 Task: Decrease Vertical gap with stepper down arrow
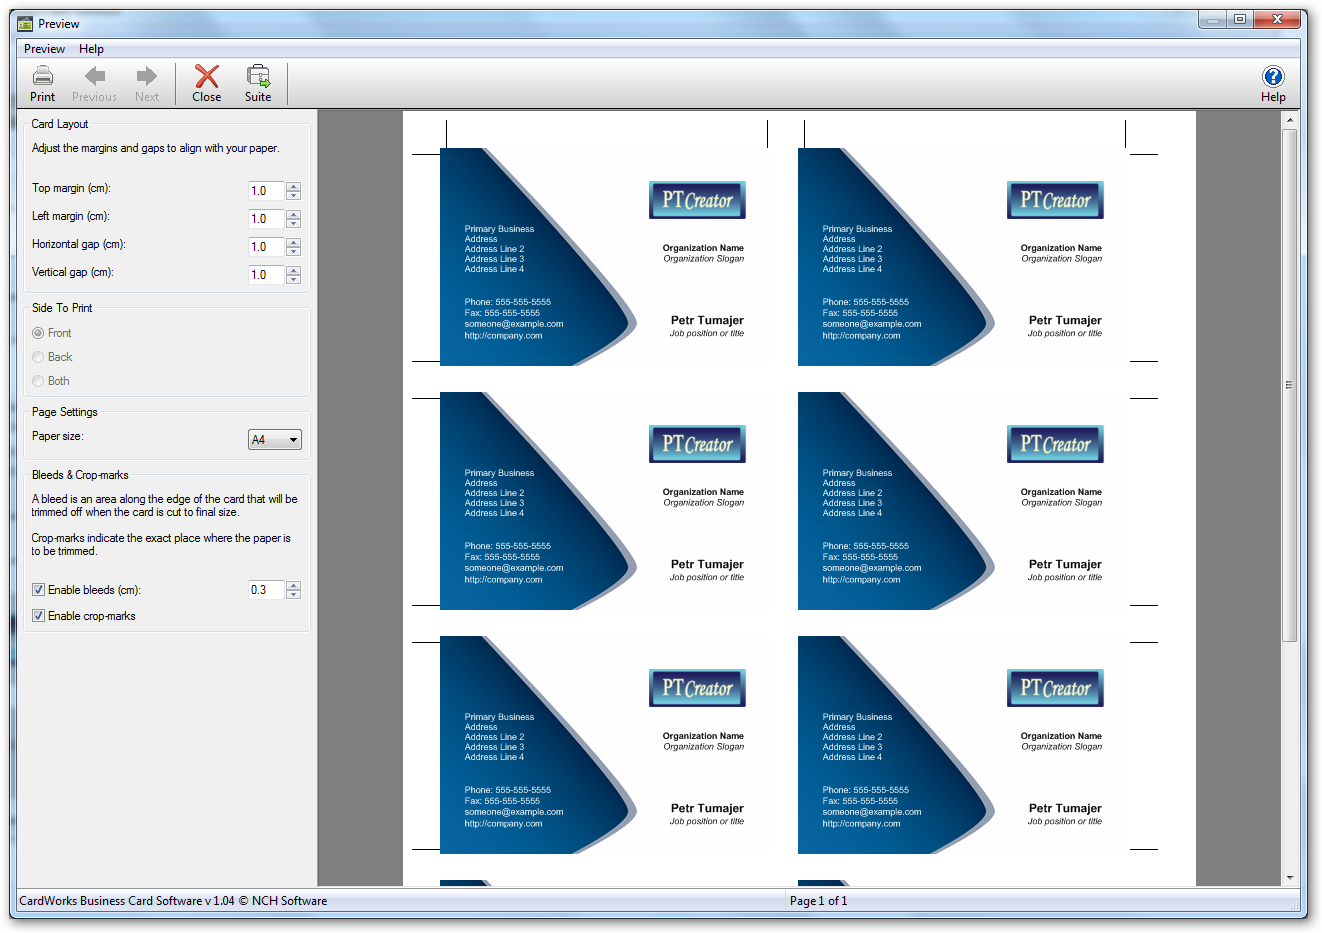tap(294, 280)
